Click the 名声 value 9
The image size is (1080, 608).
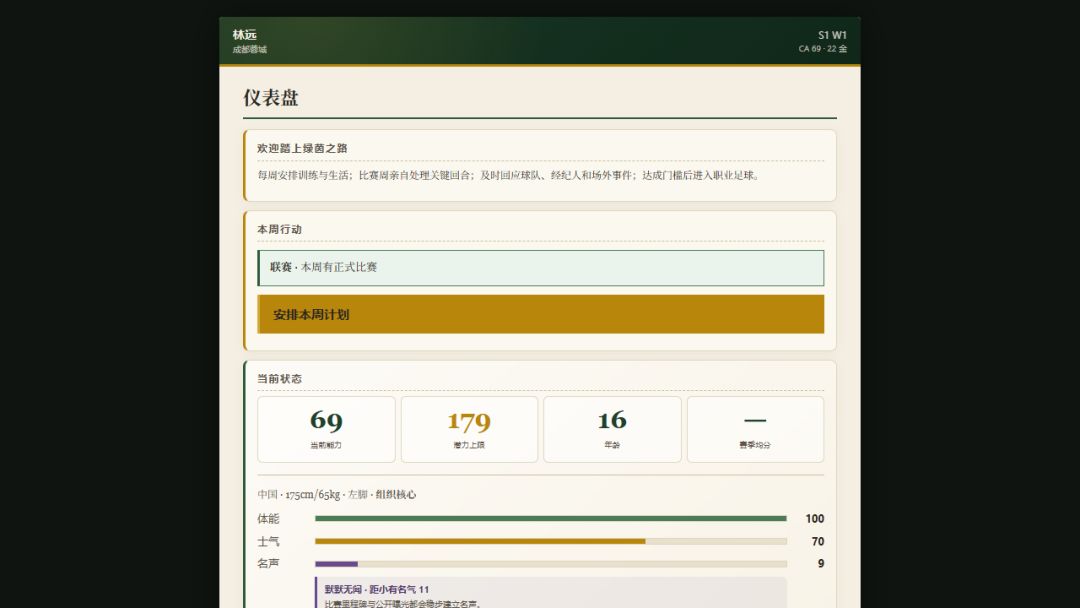(x=821, y=563)
